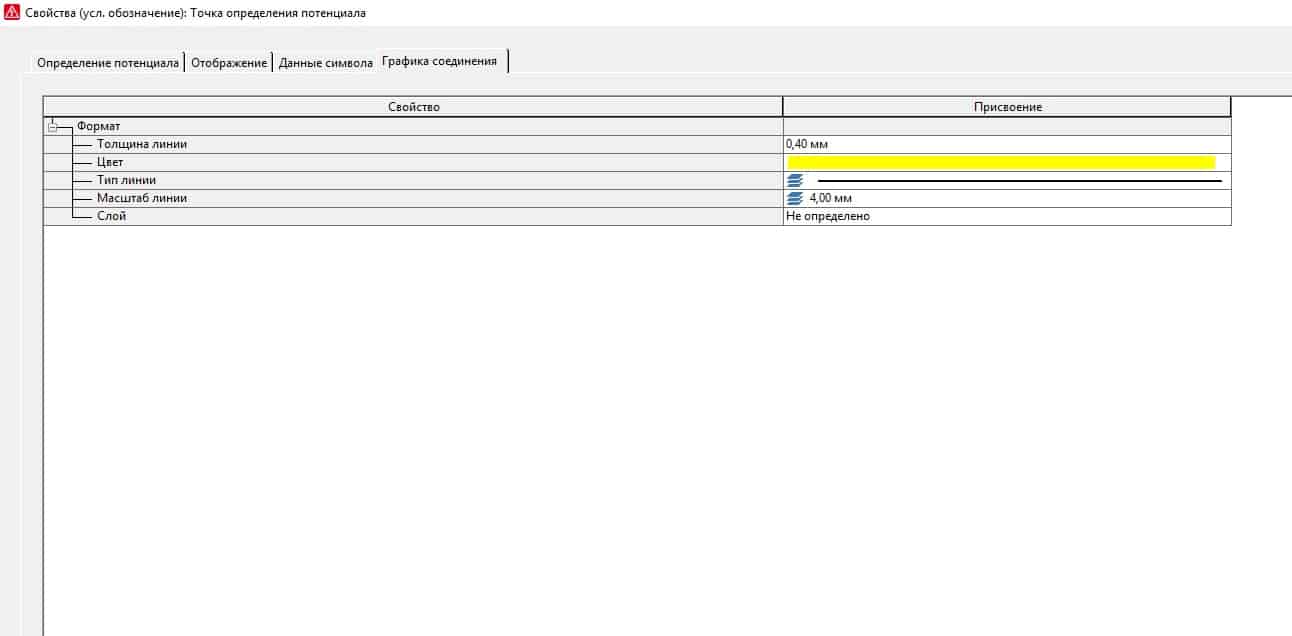The width and height of the screenshot is (1292, 636).
Task: Select the Графика соединения tab
Action: tap(440, 61)
